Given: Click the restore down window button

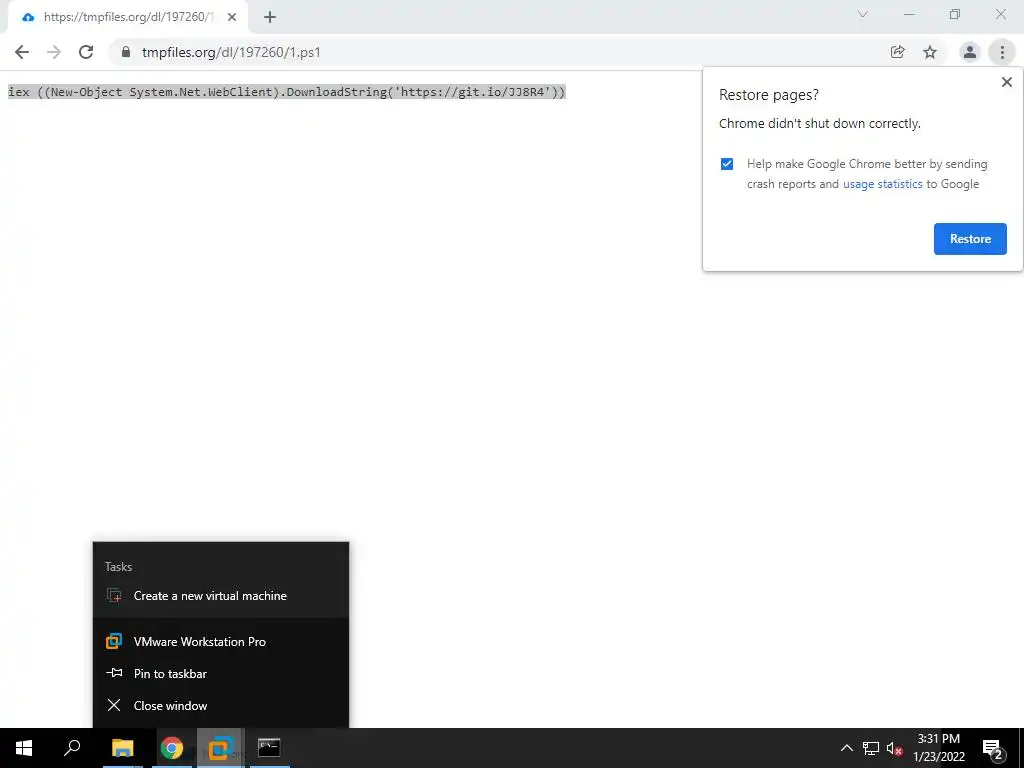Looking at the screenshot, I should (x=955, y=14).
